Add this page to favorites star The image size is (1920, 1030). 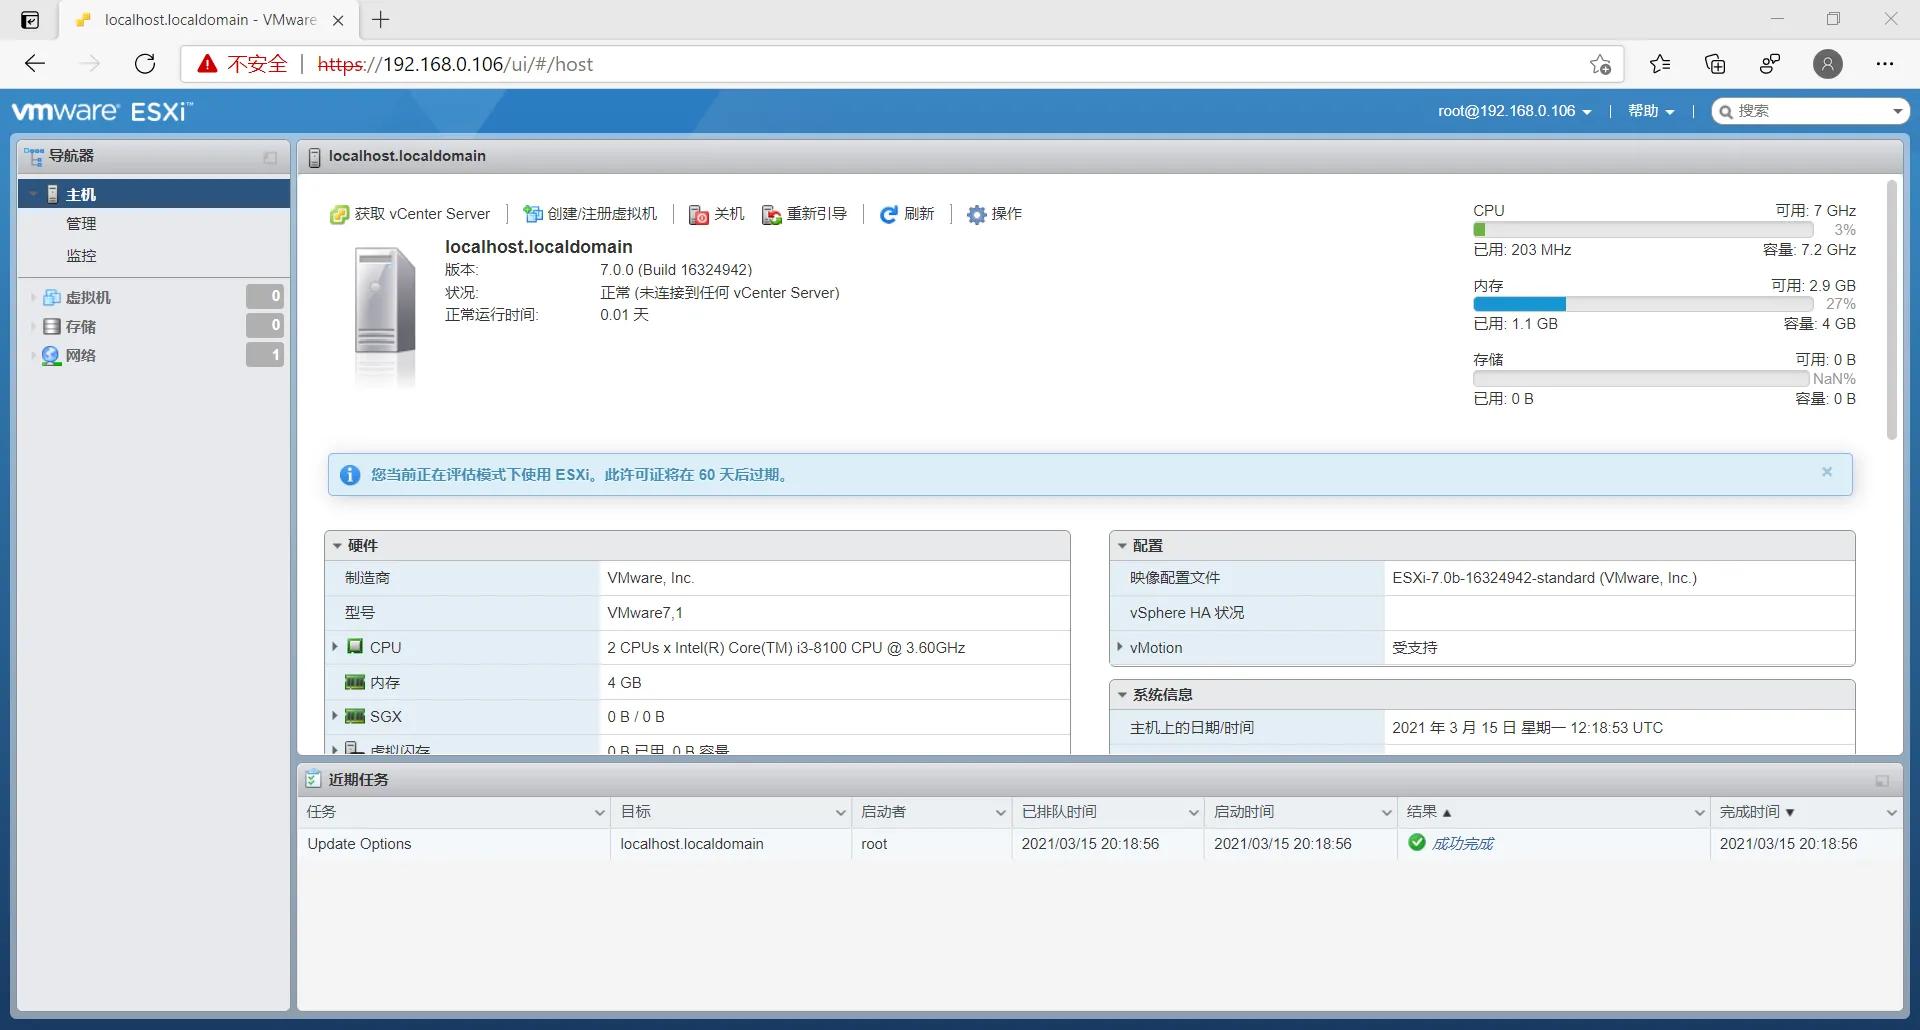pyautogui.click(x=1600, y=64)
